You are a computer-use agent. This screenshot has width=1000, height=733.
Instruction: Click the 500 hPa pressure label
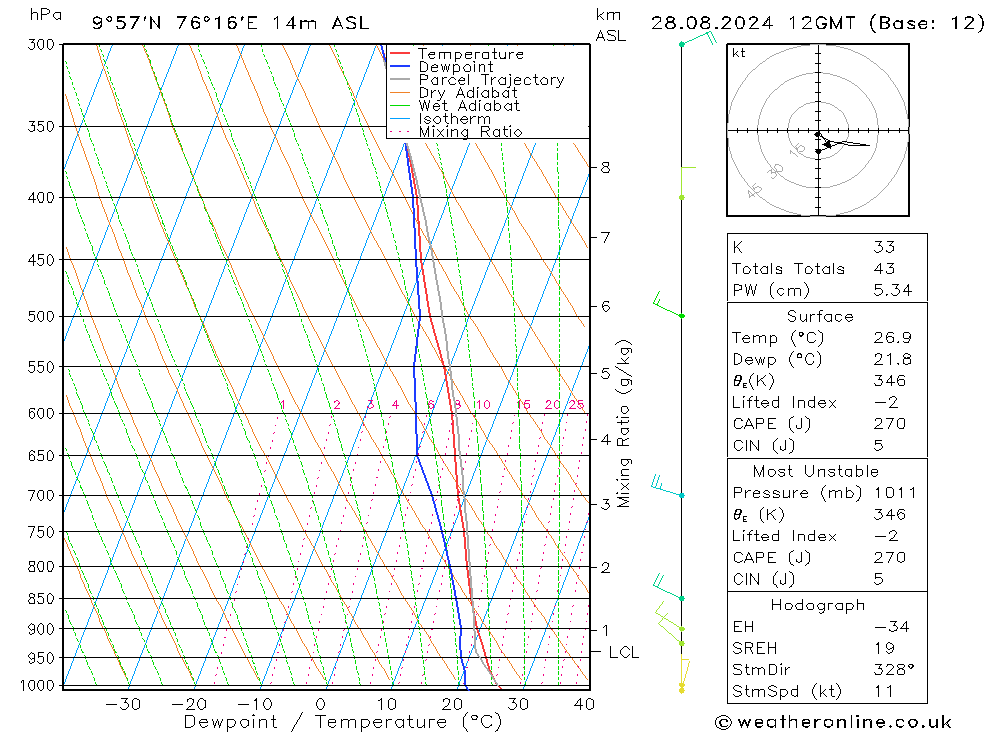pyautogui.click(x=41, y=316)
